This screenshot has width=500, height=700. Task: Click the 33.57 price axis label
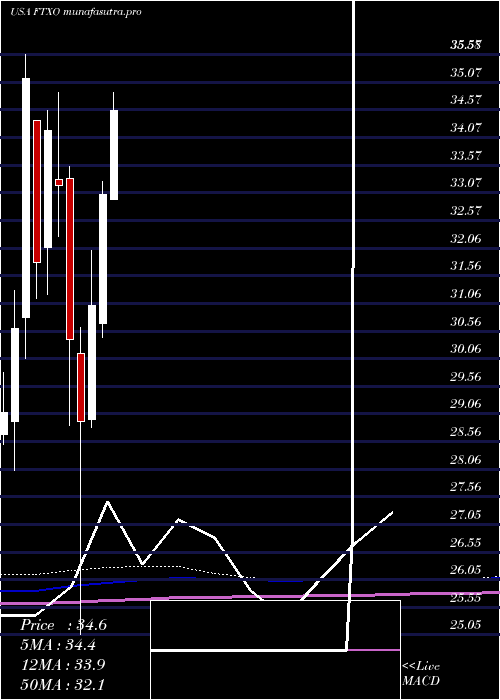coord(466,155)
